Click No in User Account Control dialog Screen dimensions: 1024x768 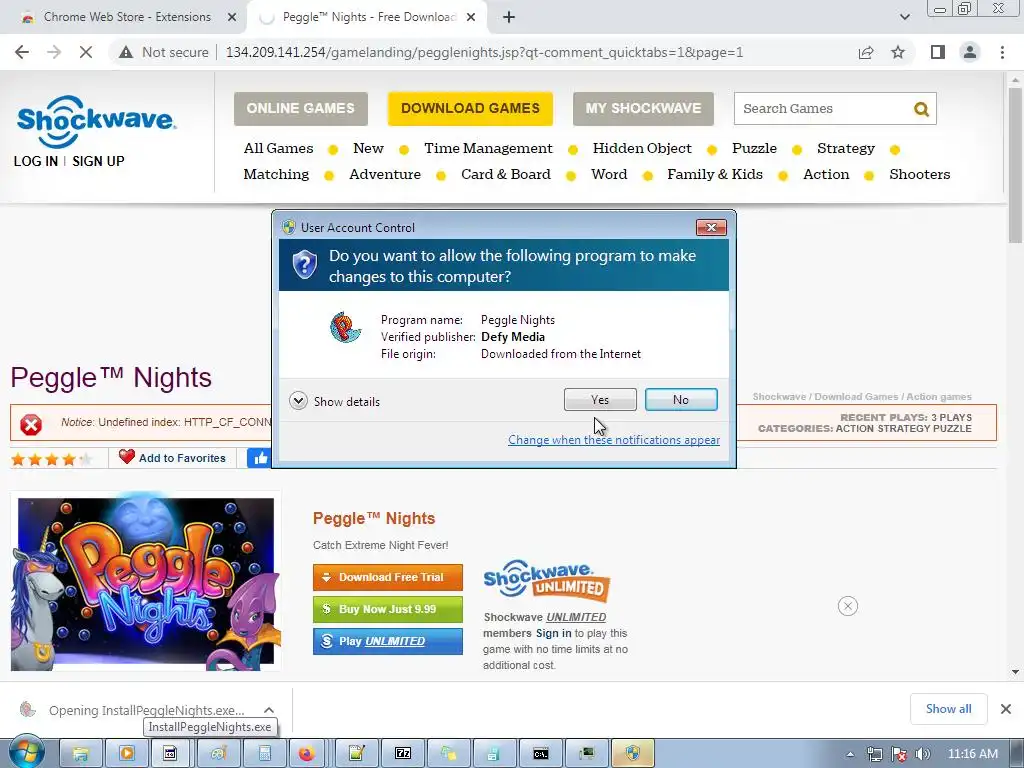coord(680,400)
